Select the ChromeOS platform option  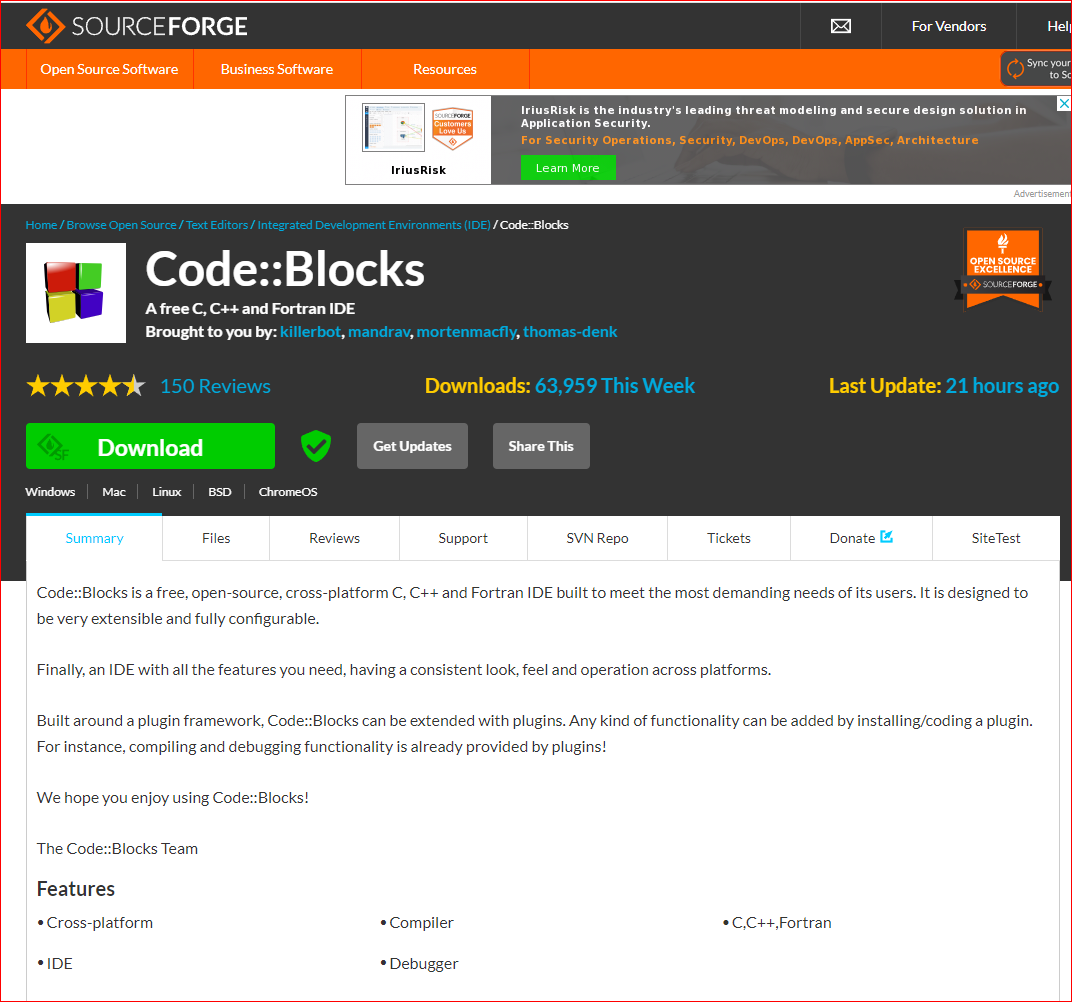coord(288,491)
